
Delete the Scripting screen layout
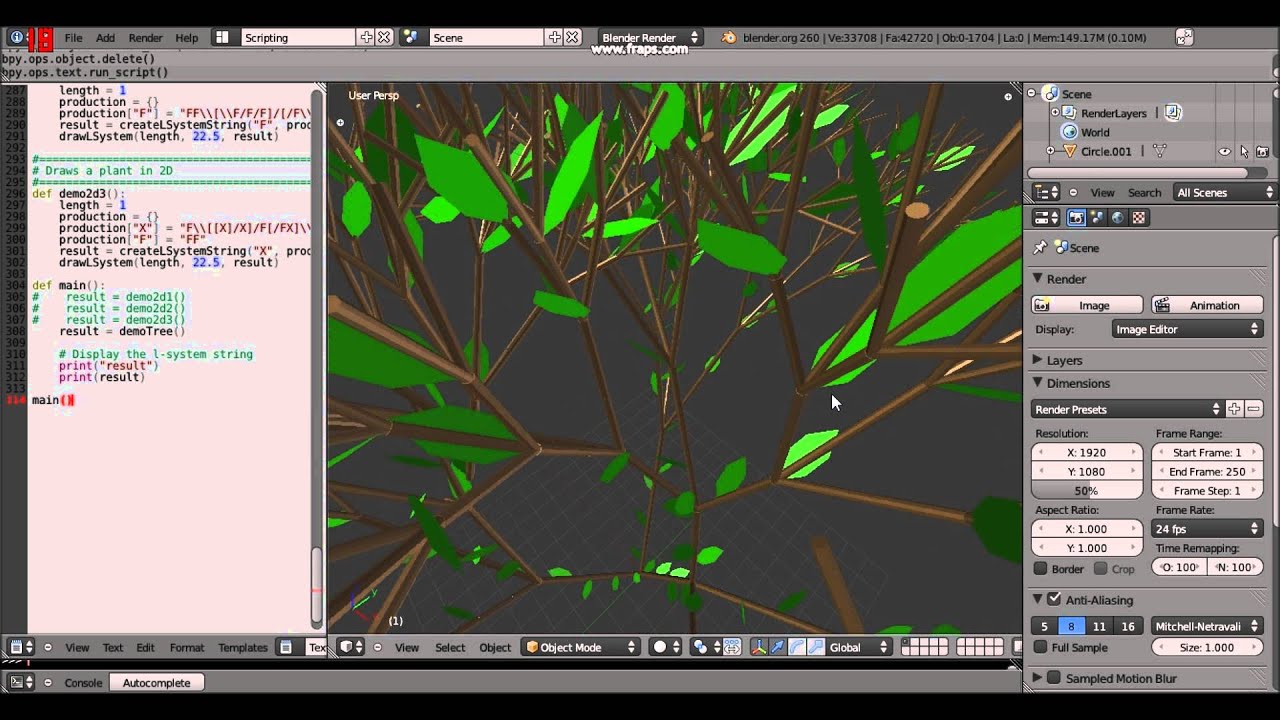tap(384, 37)
